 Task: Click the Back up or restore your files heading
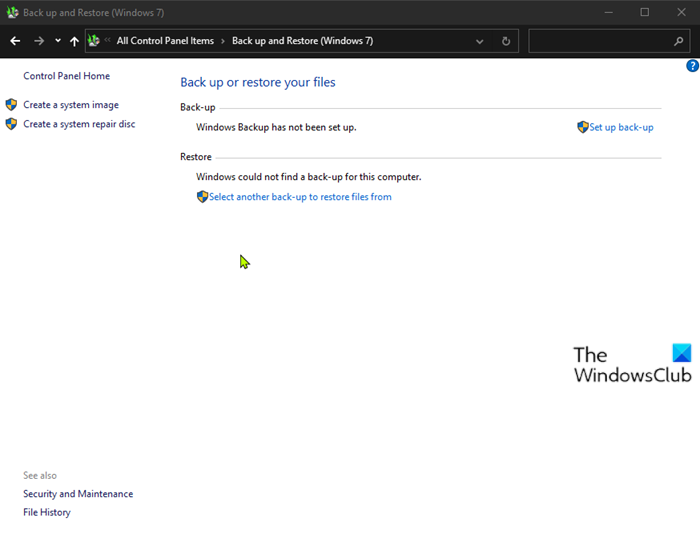(x=258, y=83)
